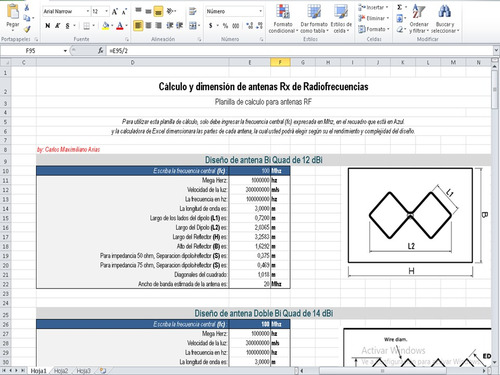Click the Estilos de celda icon
This screenshot has height=375, width=500.
pos(341,12)
